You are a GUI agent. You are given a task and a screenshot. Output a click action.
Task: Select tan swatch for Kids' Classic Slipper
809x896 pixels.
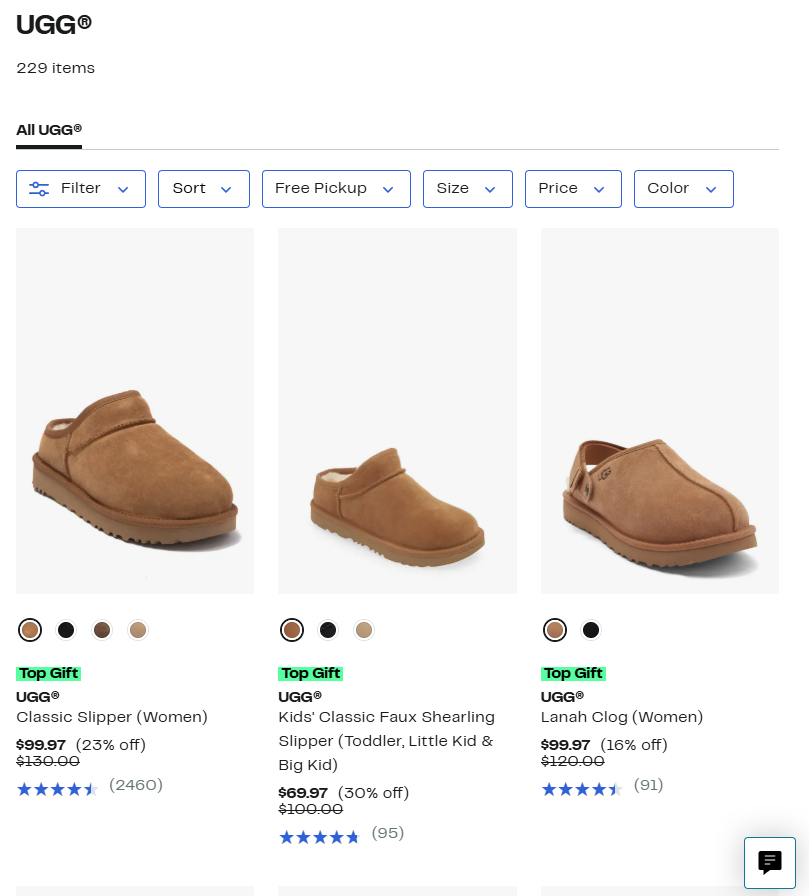point(364,630)
